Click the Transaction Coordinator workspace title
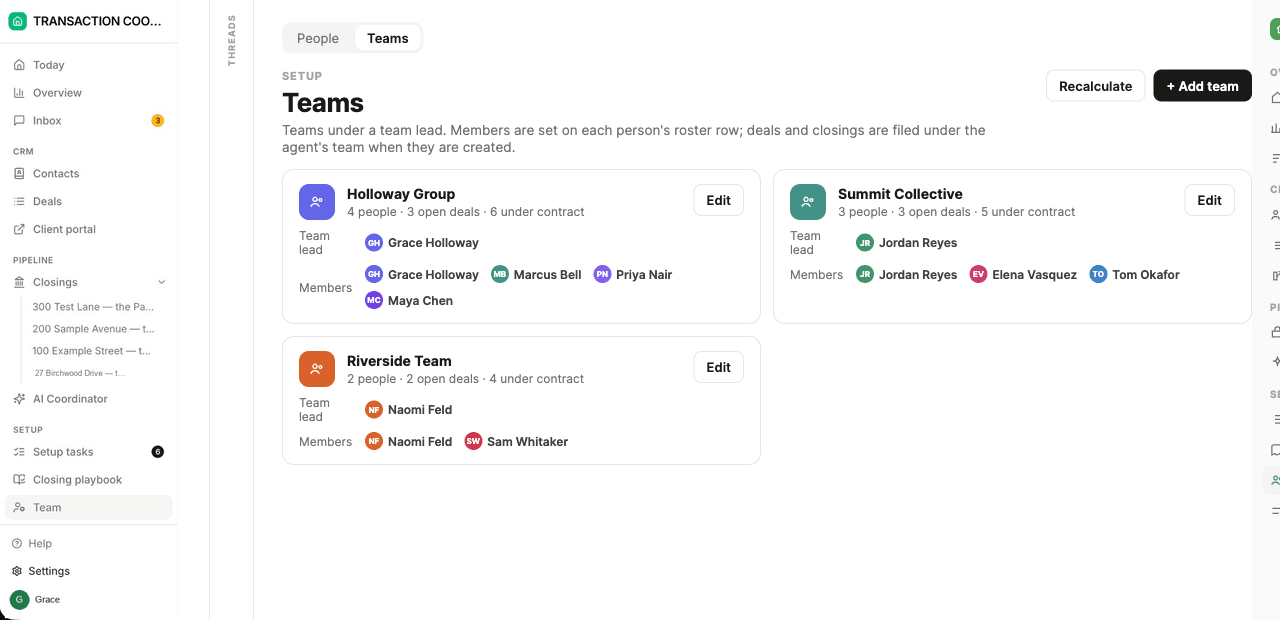 97,21
